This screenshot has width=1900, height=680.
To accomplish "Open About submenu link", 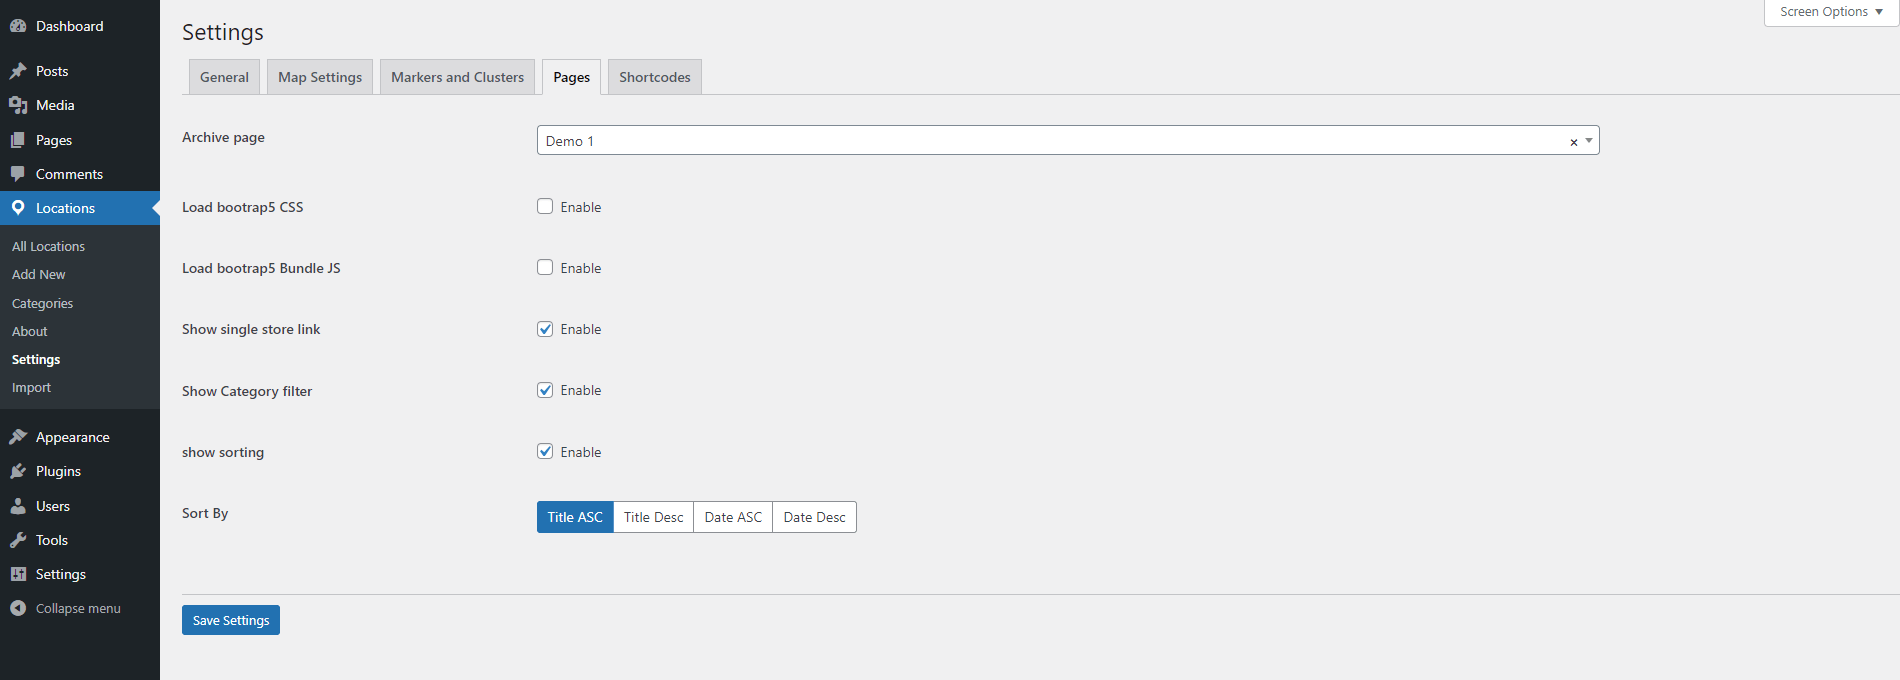I will pos(30,331).
